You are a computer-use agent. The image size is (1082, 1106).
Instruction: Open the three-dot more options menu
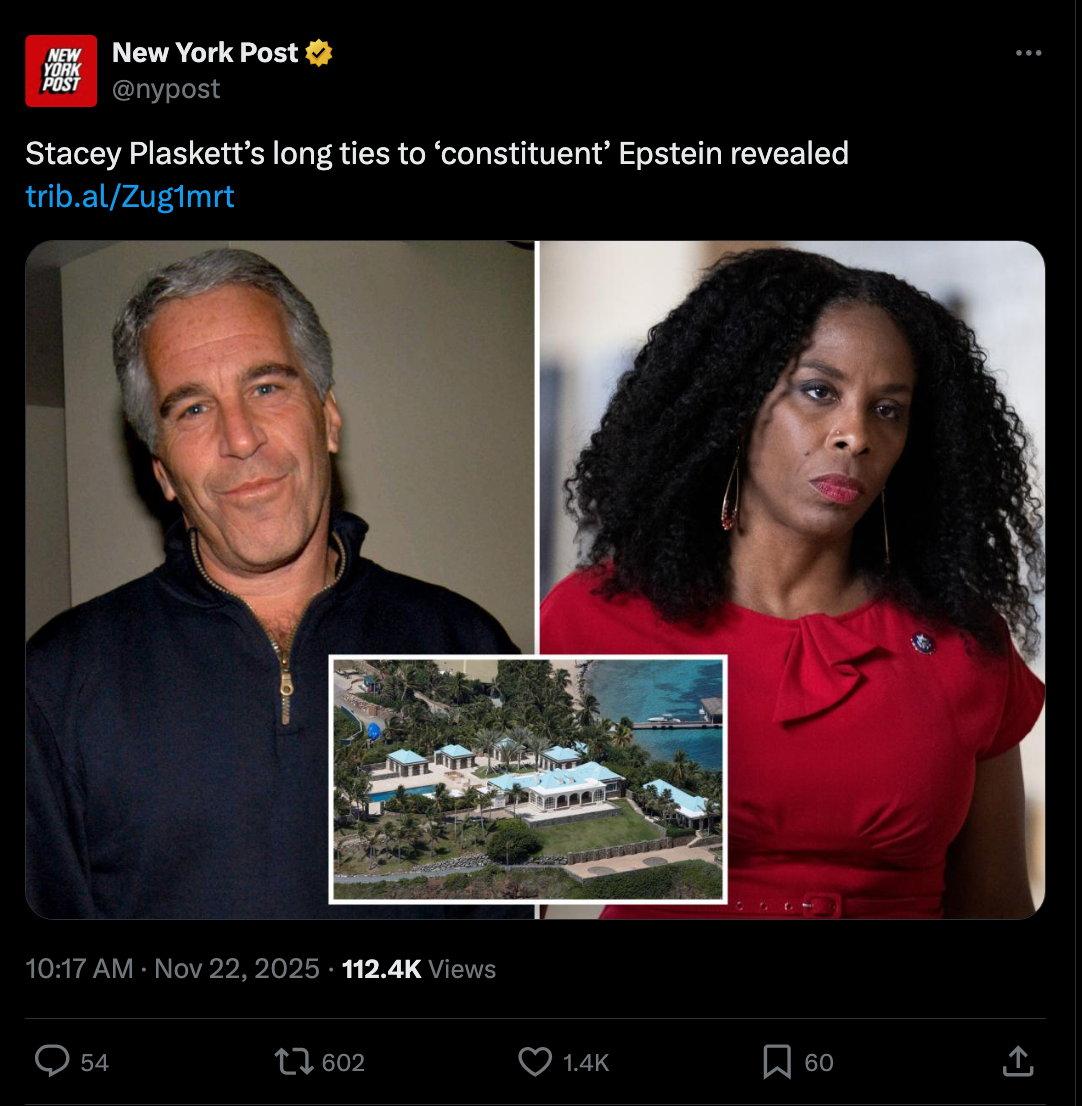1028,53
